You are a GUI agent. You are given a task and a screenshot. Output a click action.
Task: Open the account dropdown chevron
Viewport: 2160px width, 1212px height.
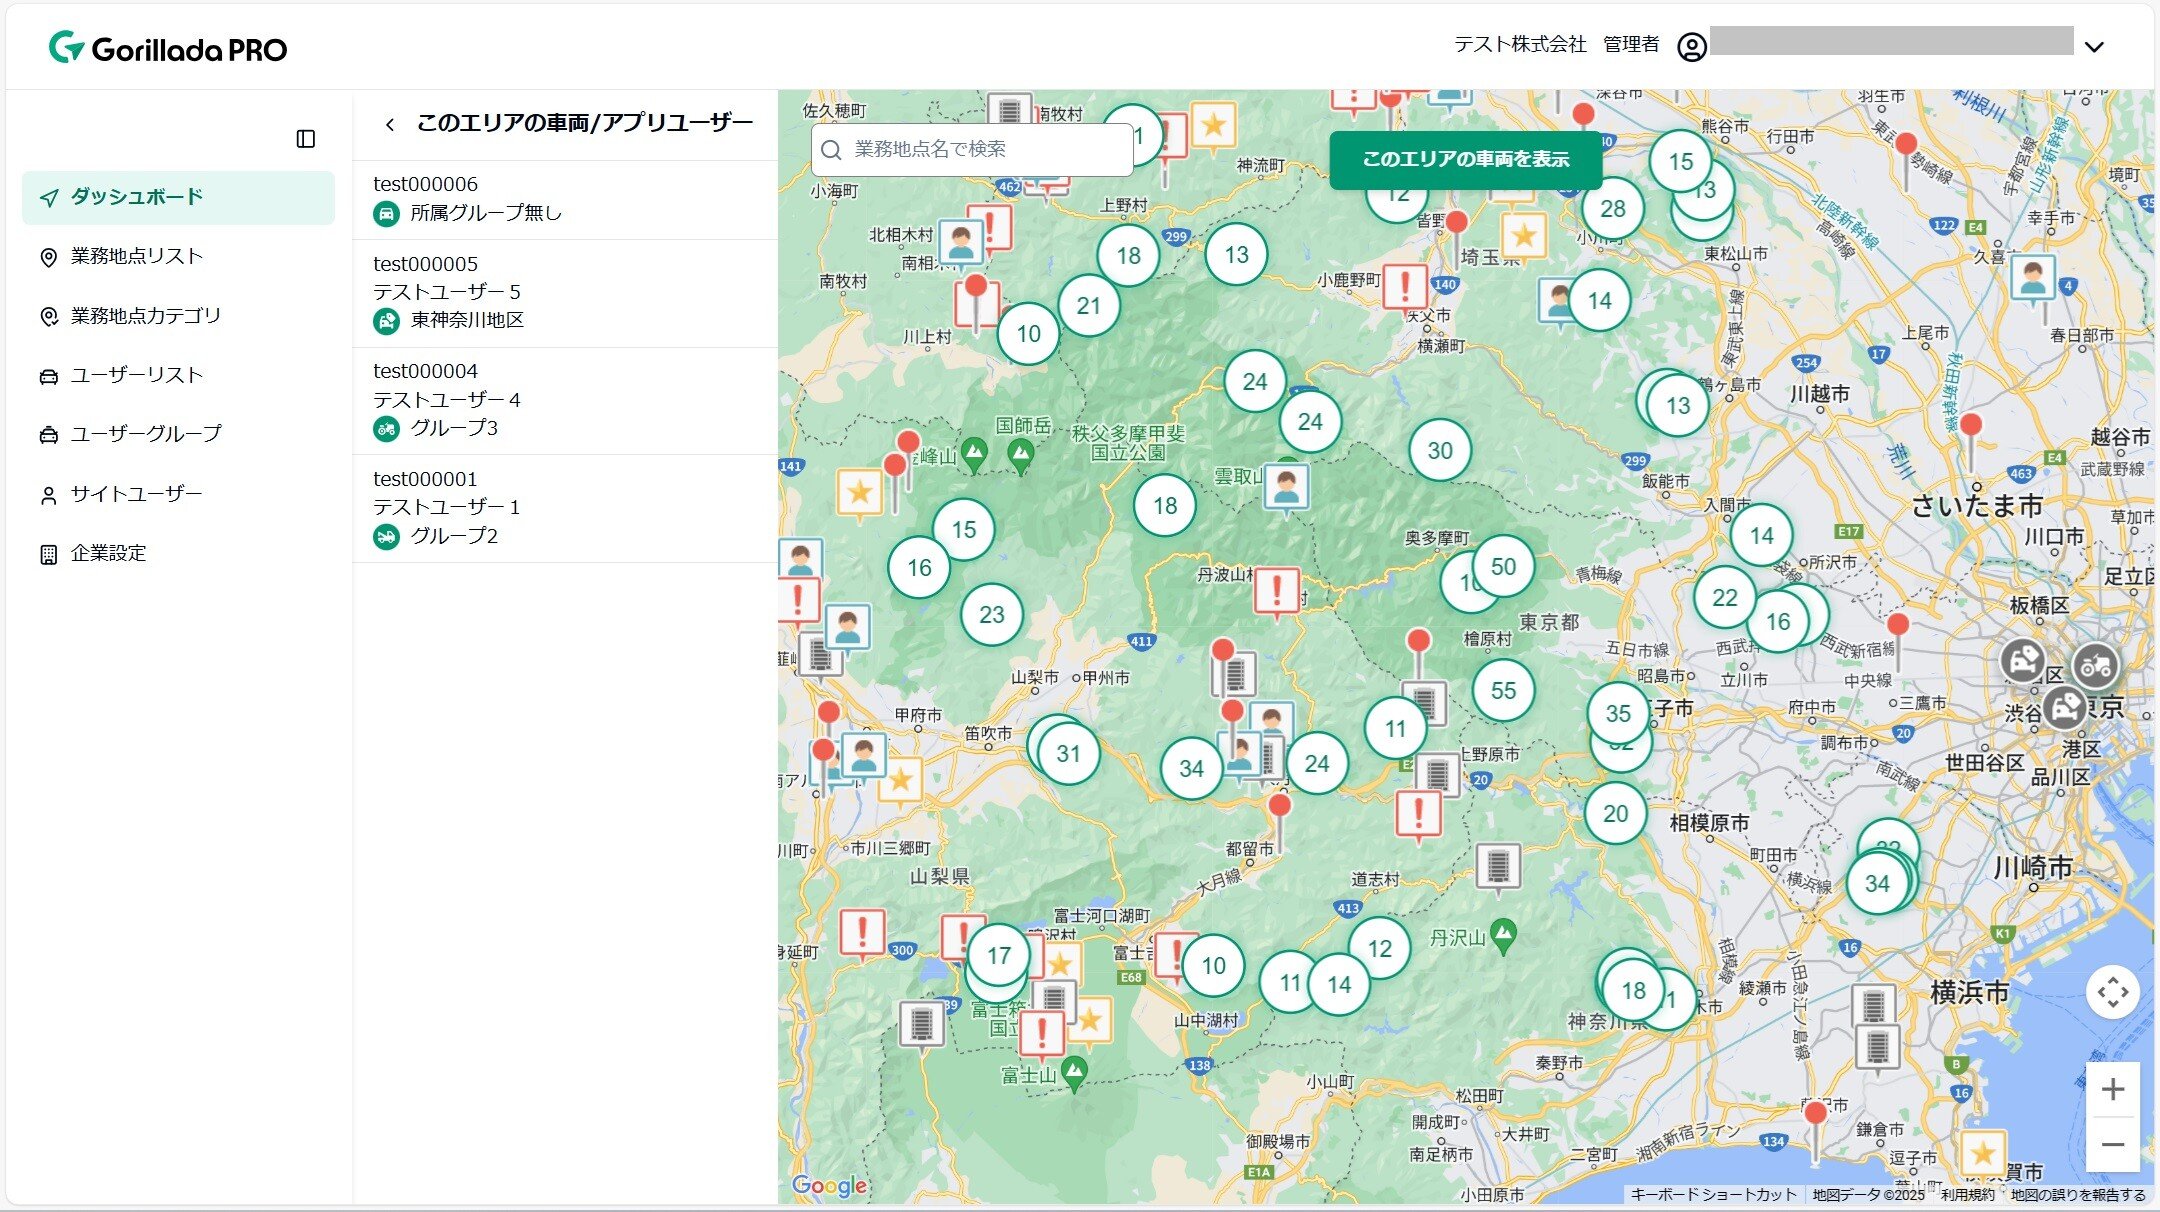pyautogui.click(x=2094, y=47)
